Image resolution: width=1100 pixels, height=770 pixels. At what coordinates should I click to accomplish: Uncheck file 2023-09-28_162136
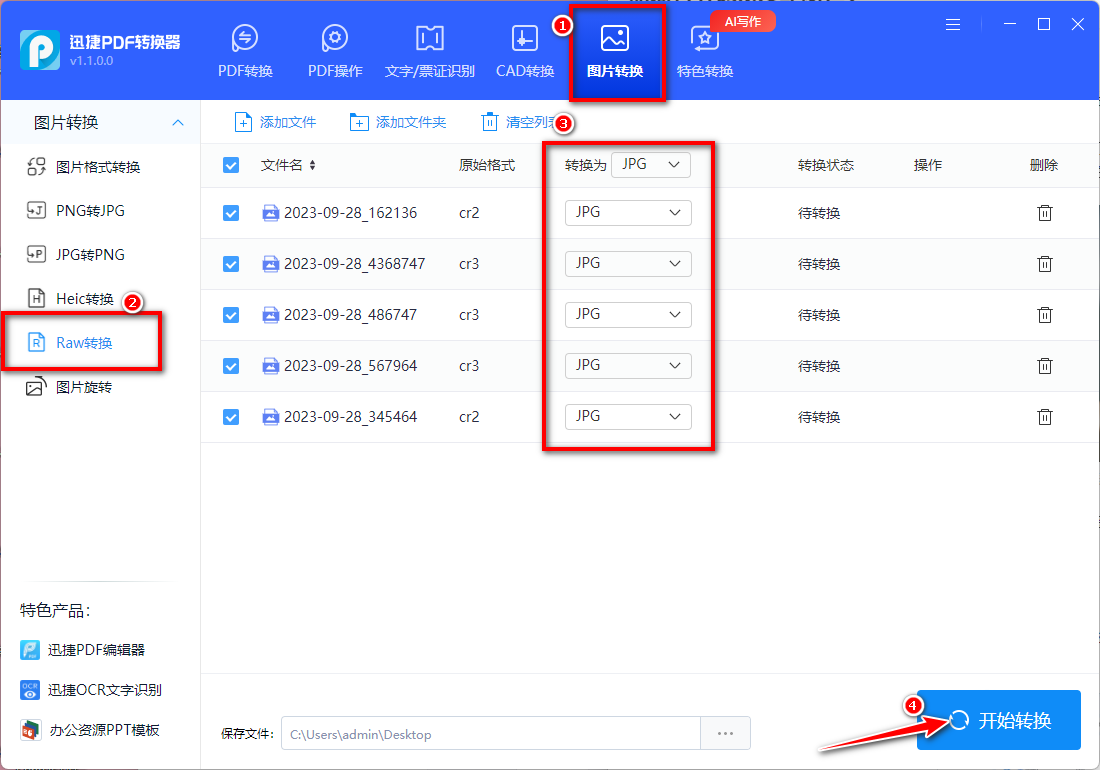point(231,213)
